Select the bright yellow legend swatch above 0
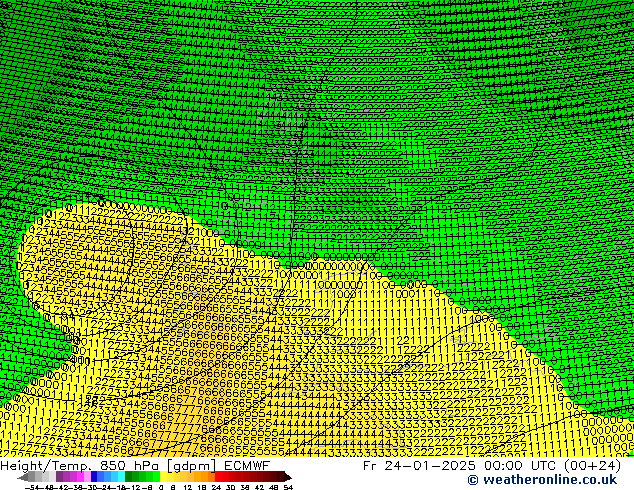Screen dimensions: 634x490 tap(163, 476)
